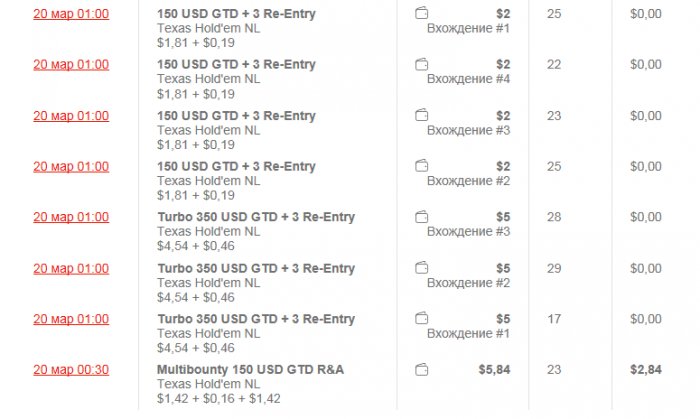Open date link for 150 USD GTD Вхождение #2
The image size is (700, 419).
pos(71,167)
